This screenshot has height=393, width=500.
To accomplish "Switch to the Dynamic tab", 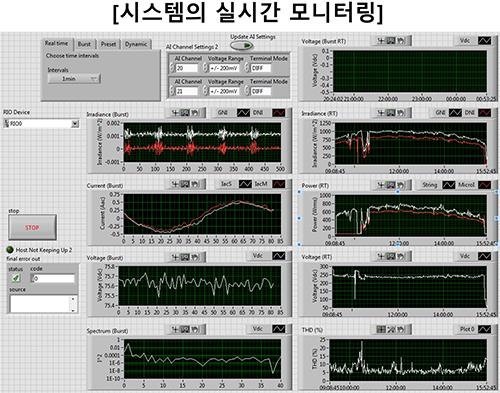I will (136, 44).
